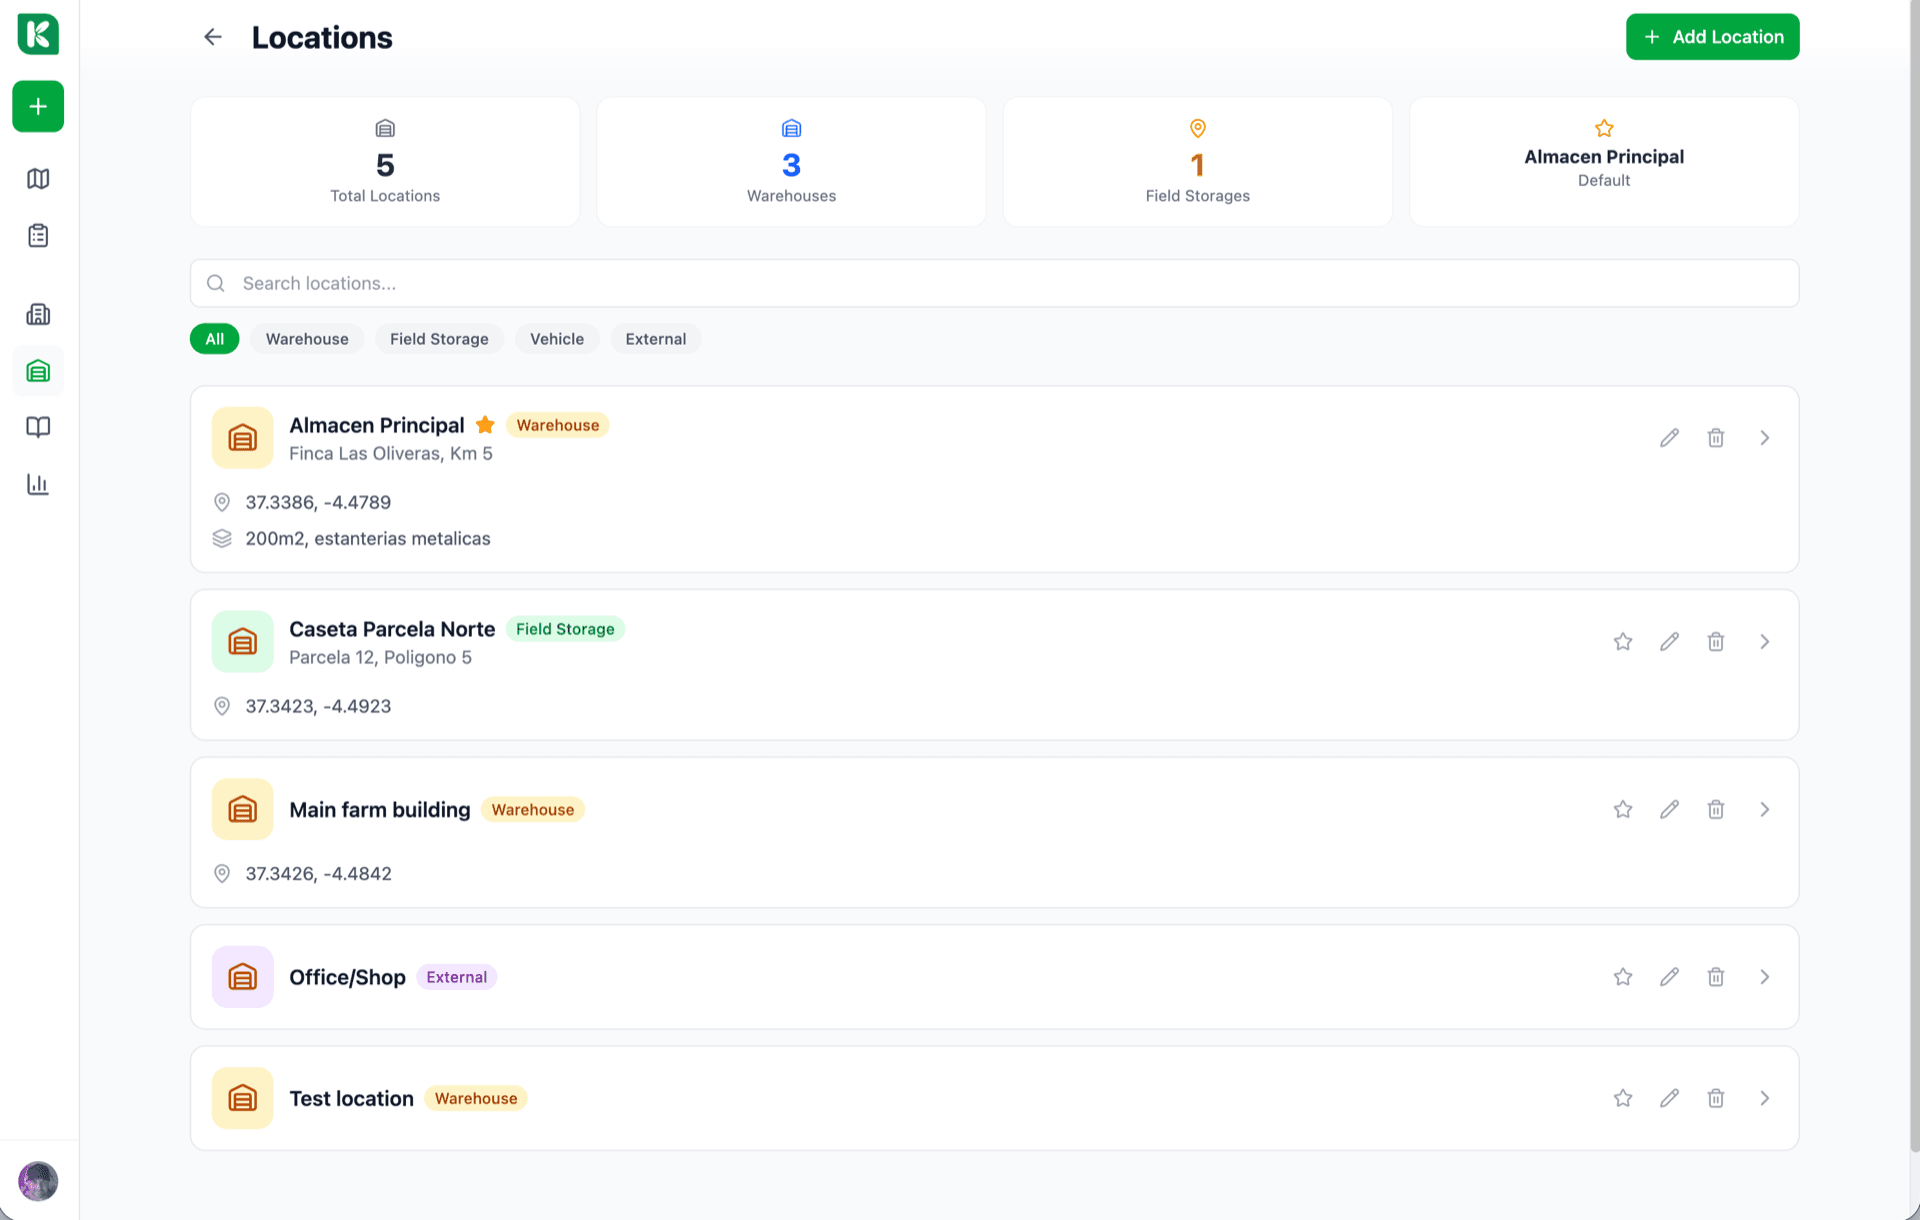Click the open book icon in the sidebar
The image size is (1920, 1220).
tap(38, 428)
